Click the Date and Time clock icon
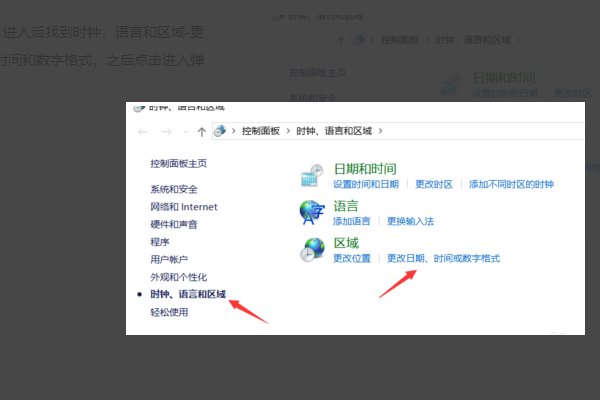The image size is (600, 400). pyautogui.click(x=312, y=175)
